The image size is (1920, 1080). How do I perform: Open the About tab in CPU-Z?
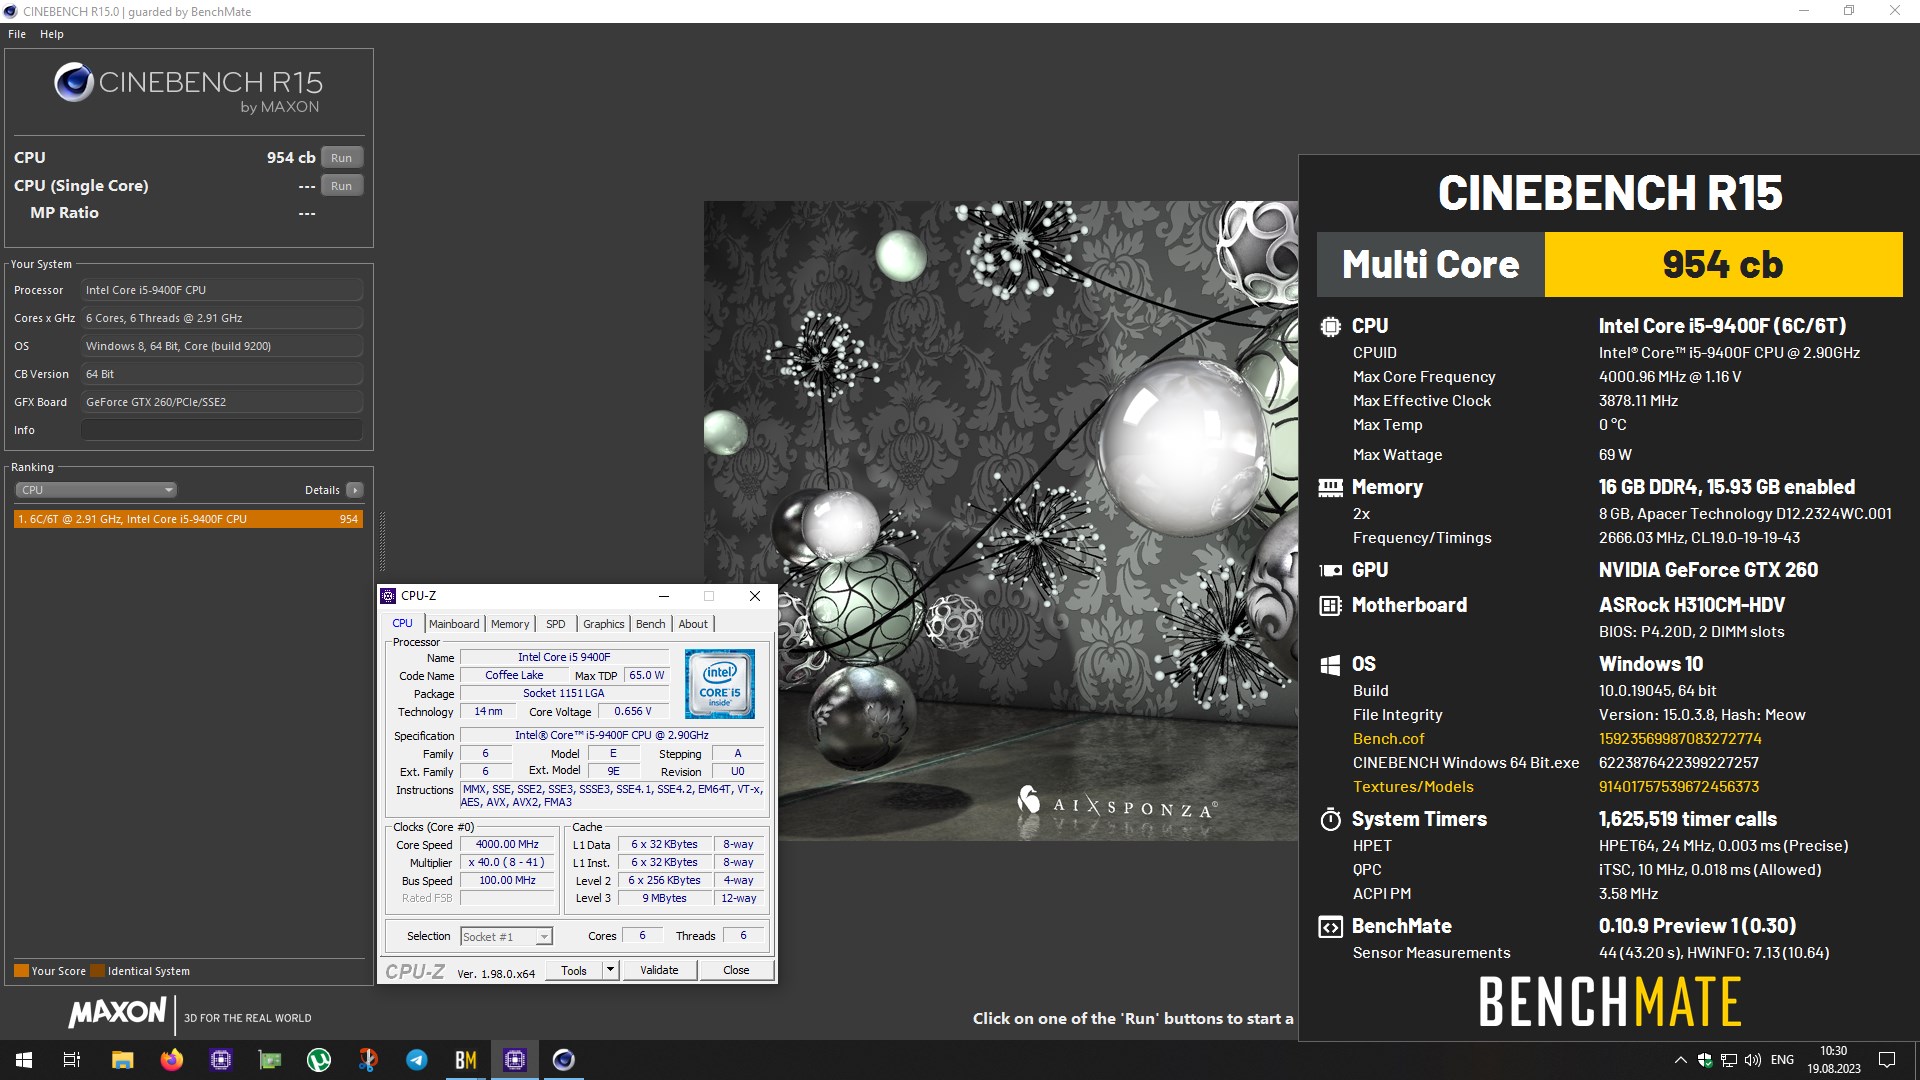(x=693, y=624)
